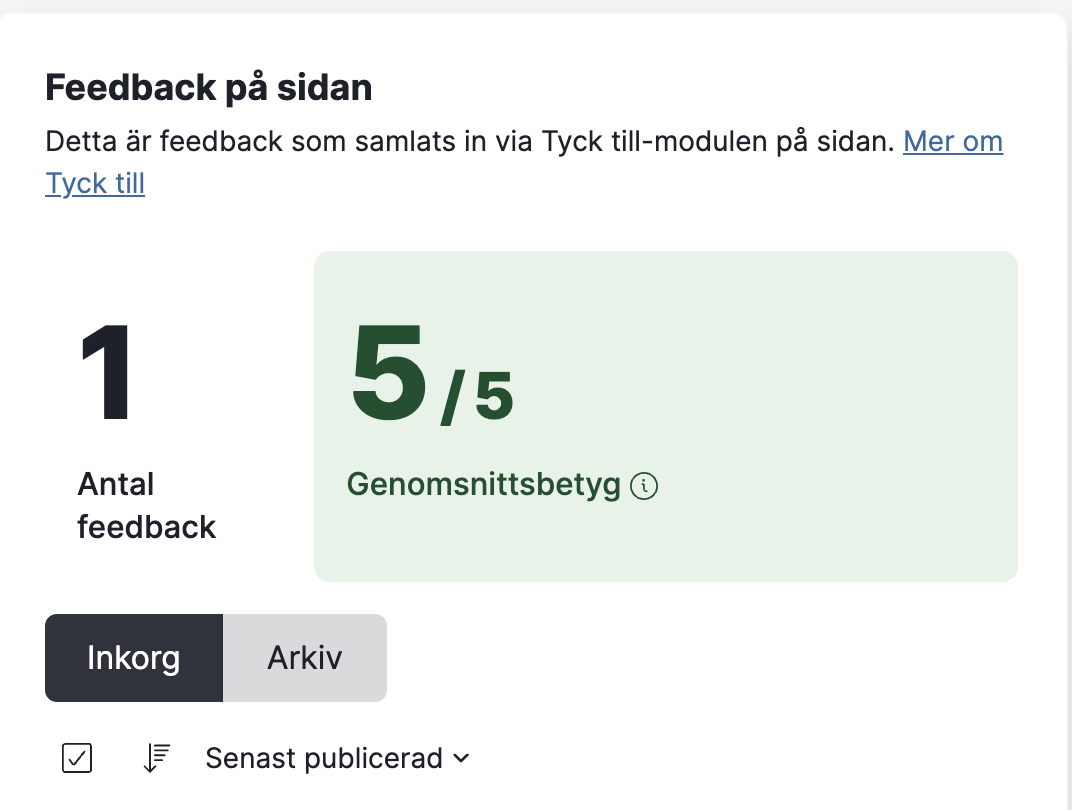The image size is (1072, 810).
Task: Toggle the select-all feedback checkbox
Action: (77, 758)
